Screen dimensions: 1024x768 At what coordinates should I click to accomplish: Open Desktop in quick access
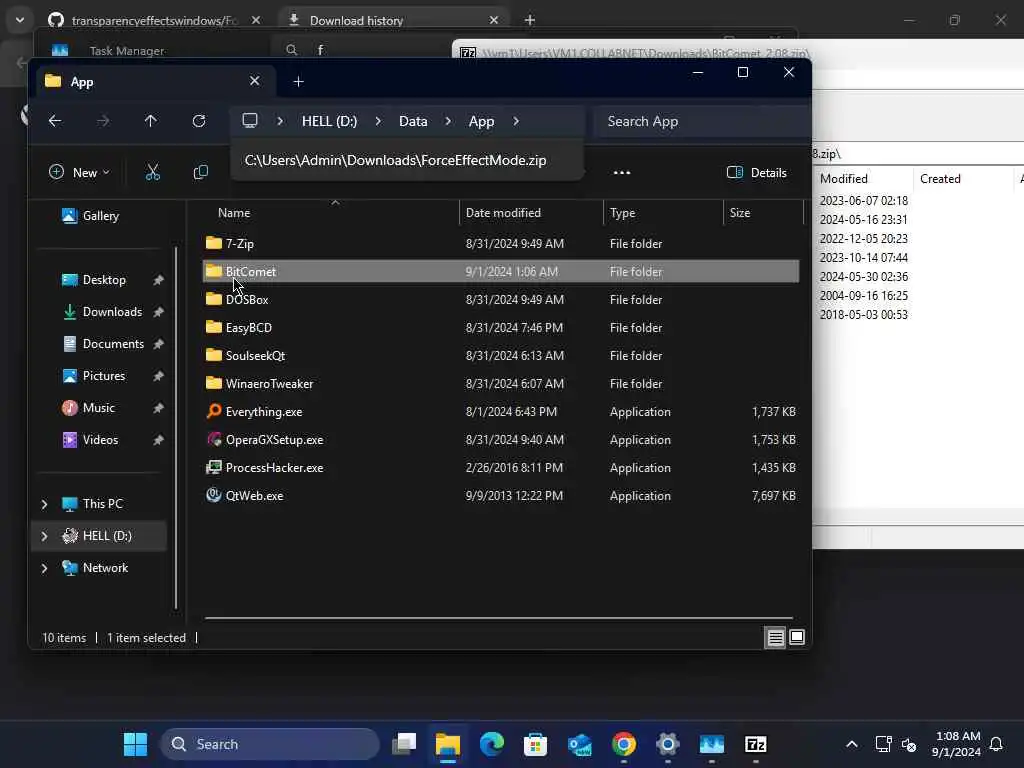(93, 280)
